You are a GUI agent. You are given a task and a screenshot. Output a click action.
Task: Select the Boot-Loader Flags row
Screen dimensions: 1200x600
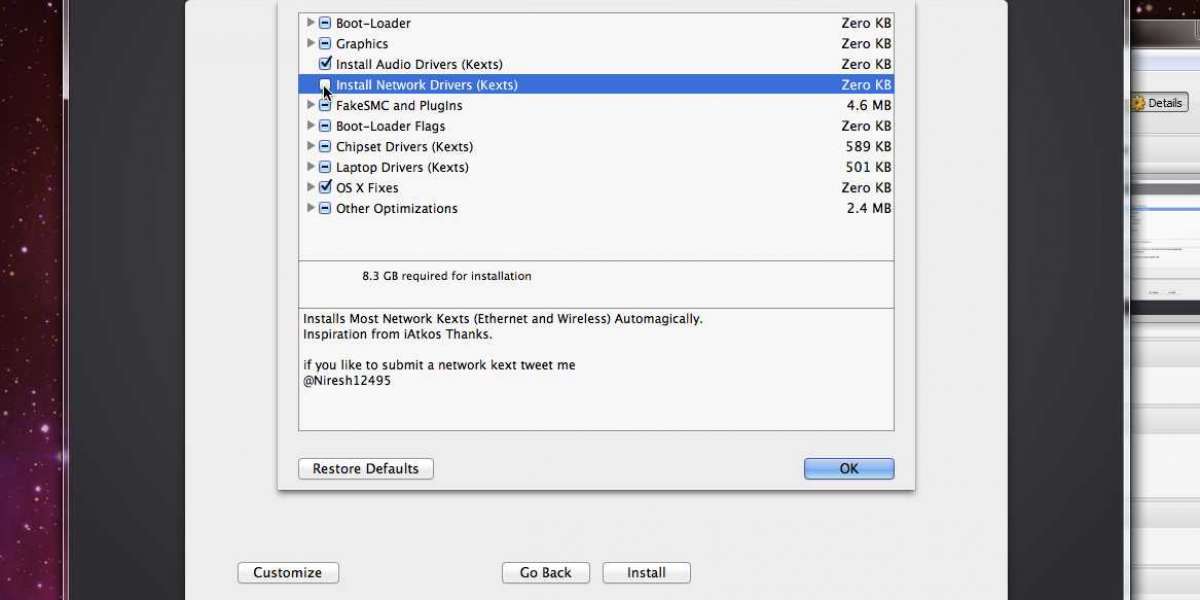[x=390, y=126]
